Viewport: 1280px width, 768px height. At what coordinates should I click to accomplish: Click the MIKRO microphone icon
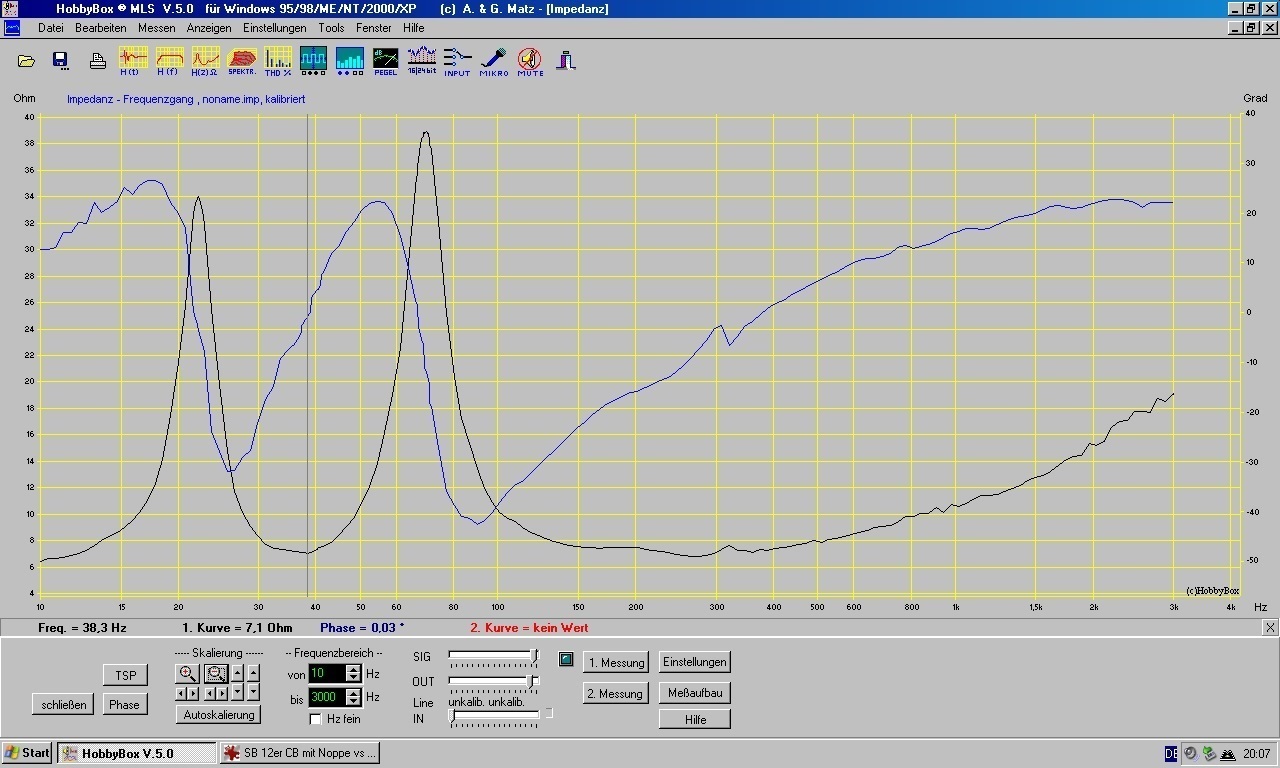tap(494, 60)
